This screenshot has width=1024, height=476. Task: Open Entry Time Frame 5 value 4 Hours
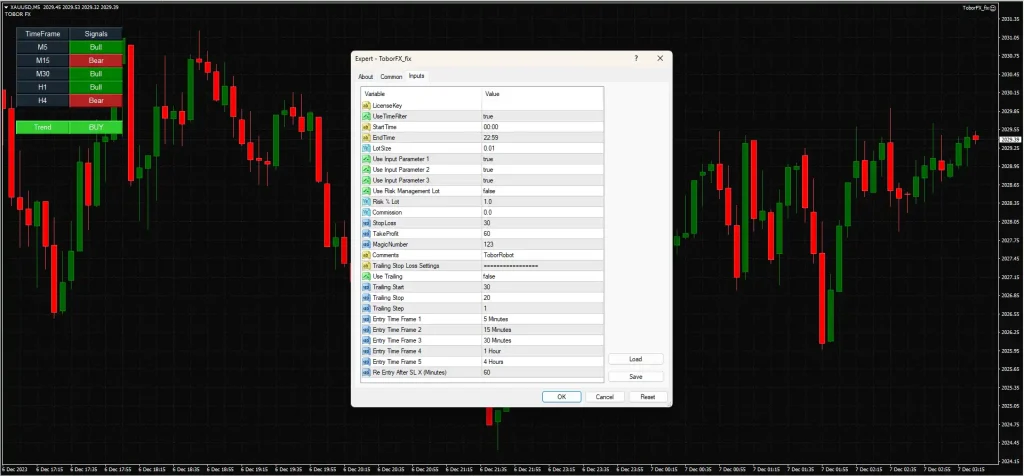pos(542,362)
